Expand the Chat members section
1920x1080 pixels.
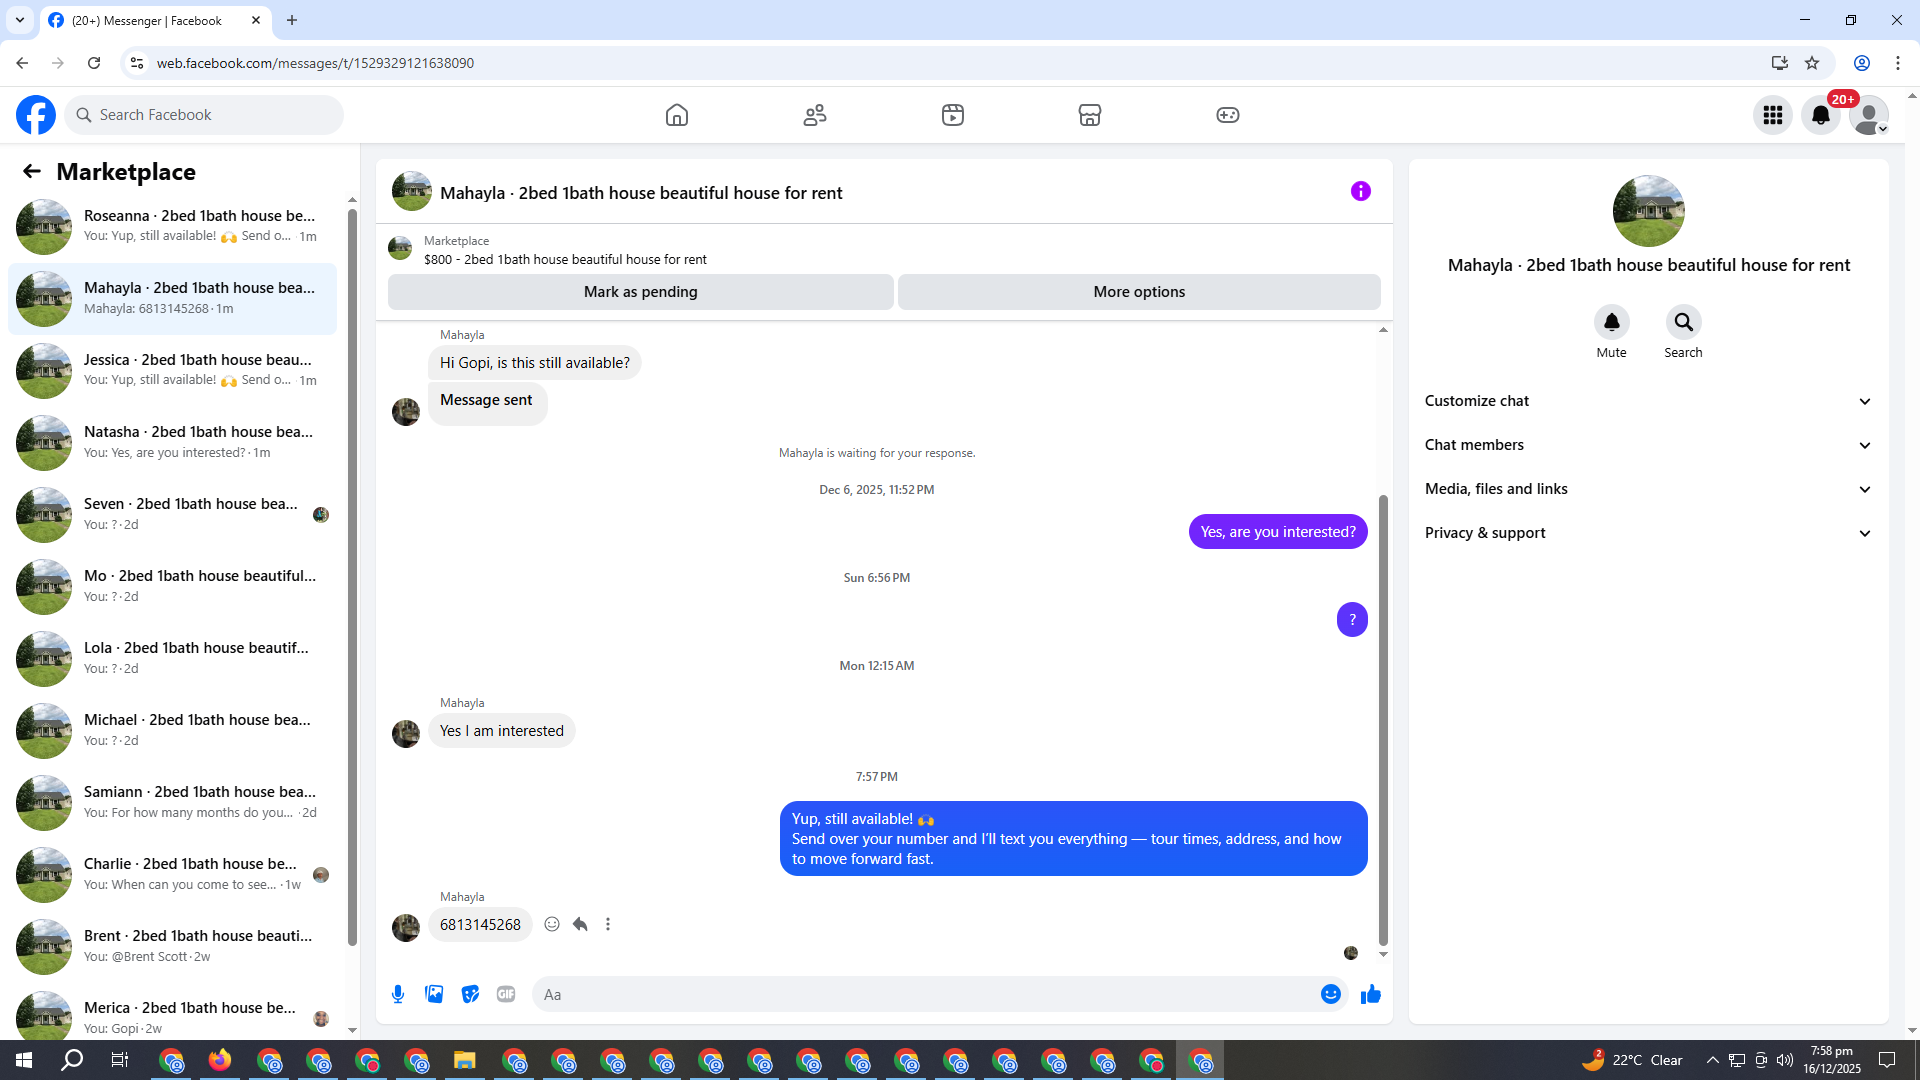(1648, 445)
